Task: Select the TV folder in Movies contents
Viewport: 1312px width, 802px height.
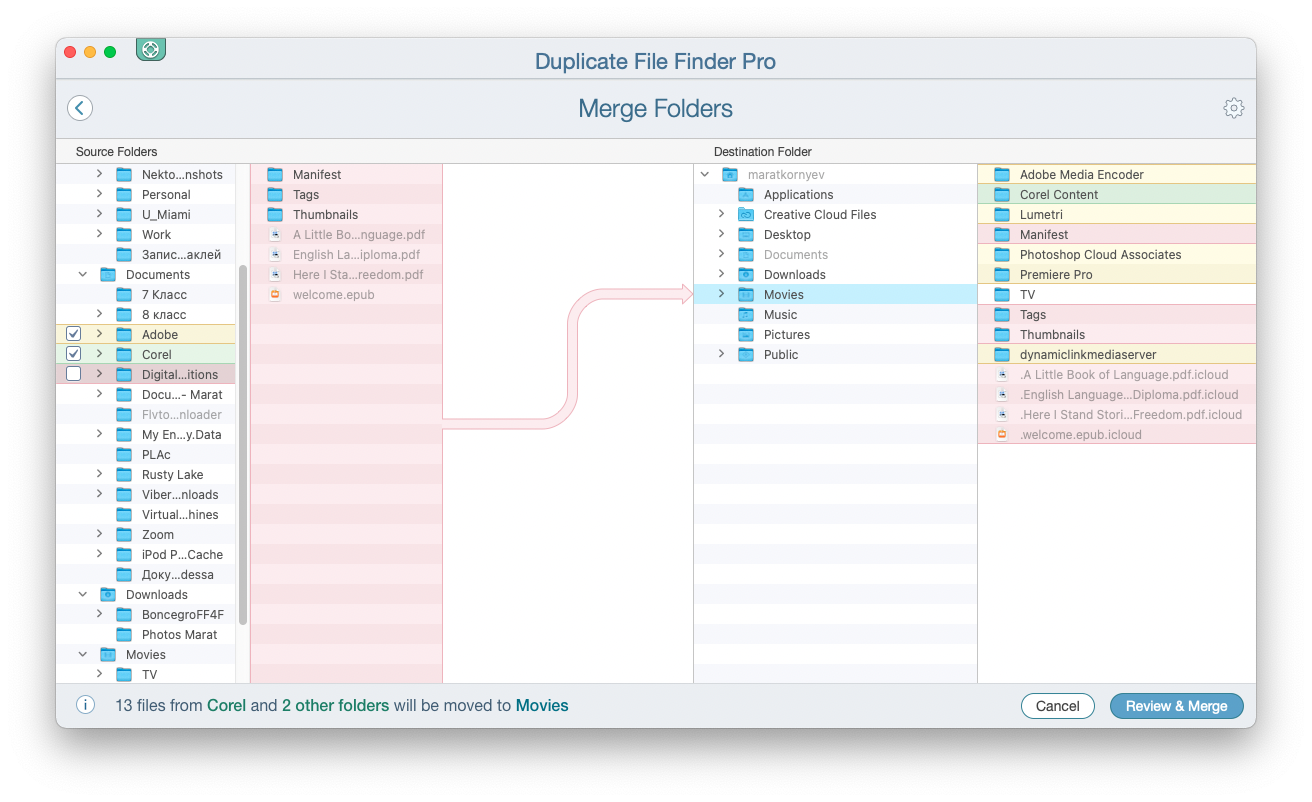Action: click(1116, 294)
